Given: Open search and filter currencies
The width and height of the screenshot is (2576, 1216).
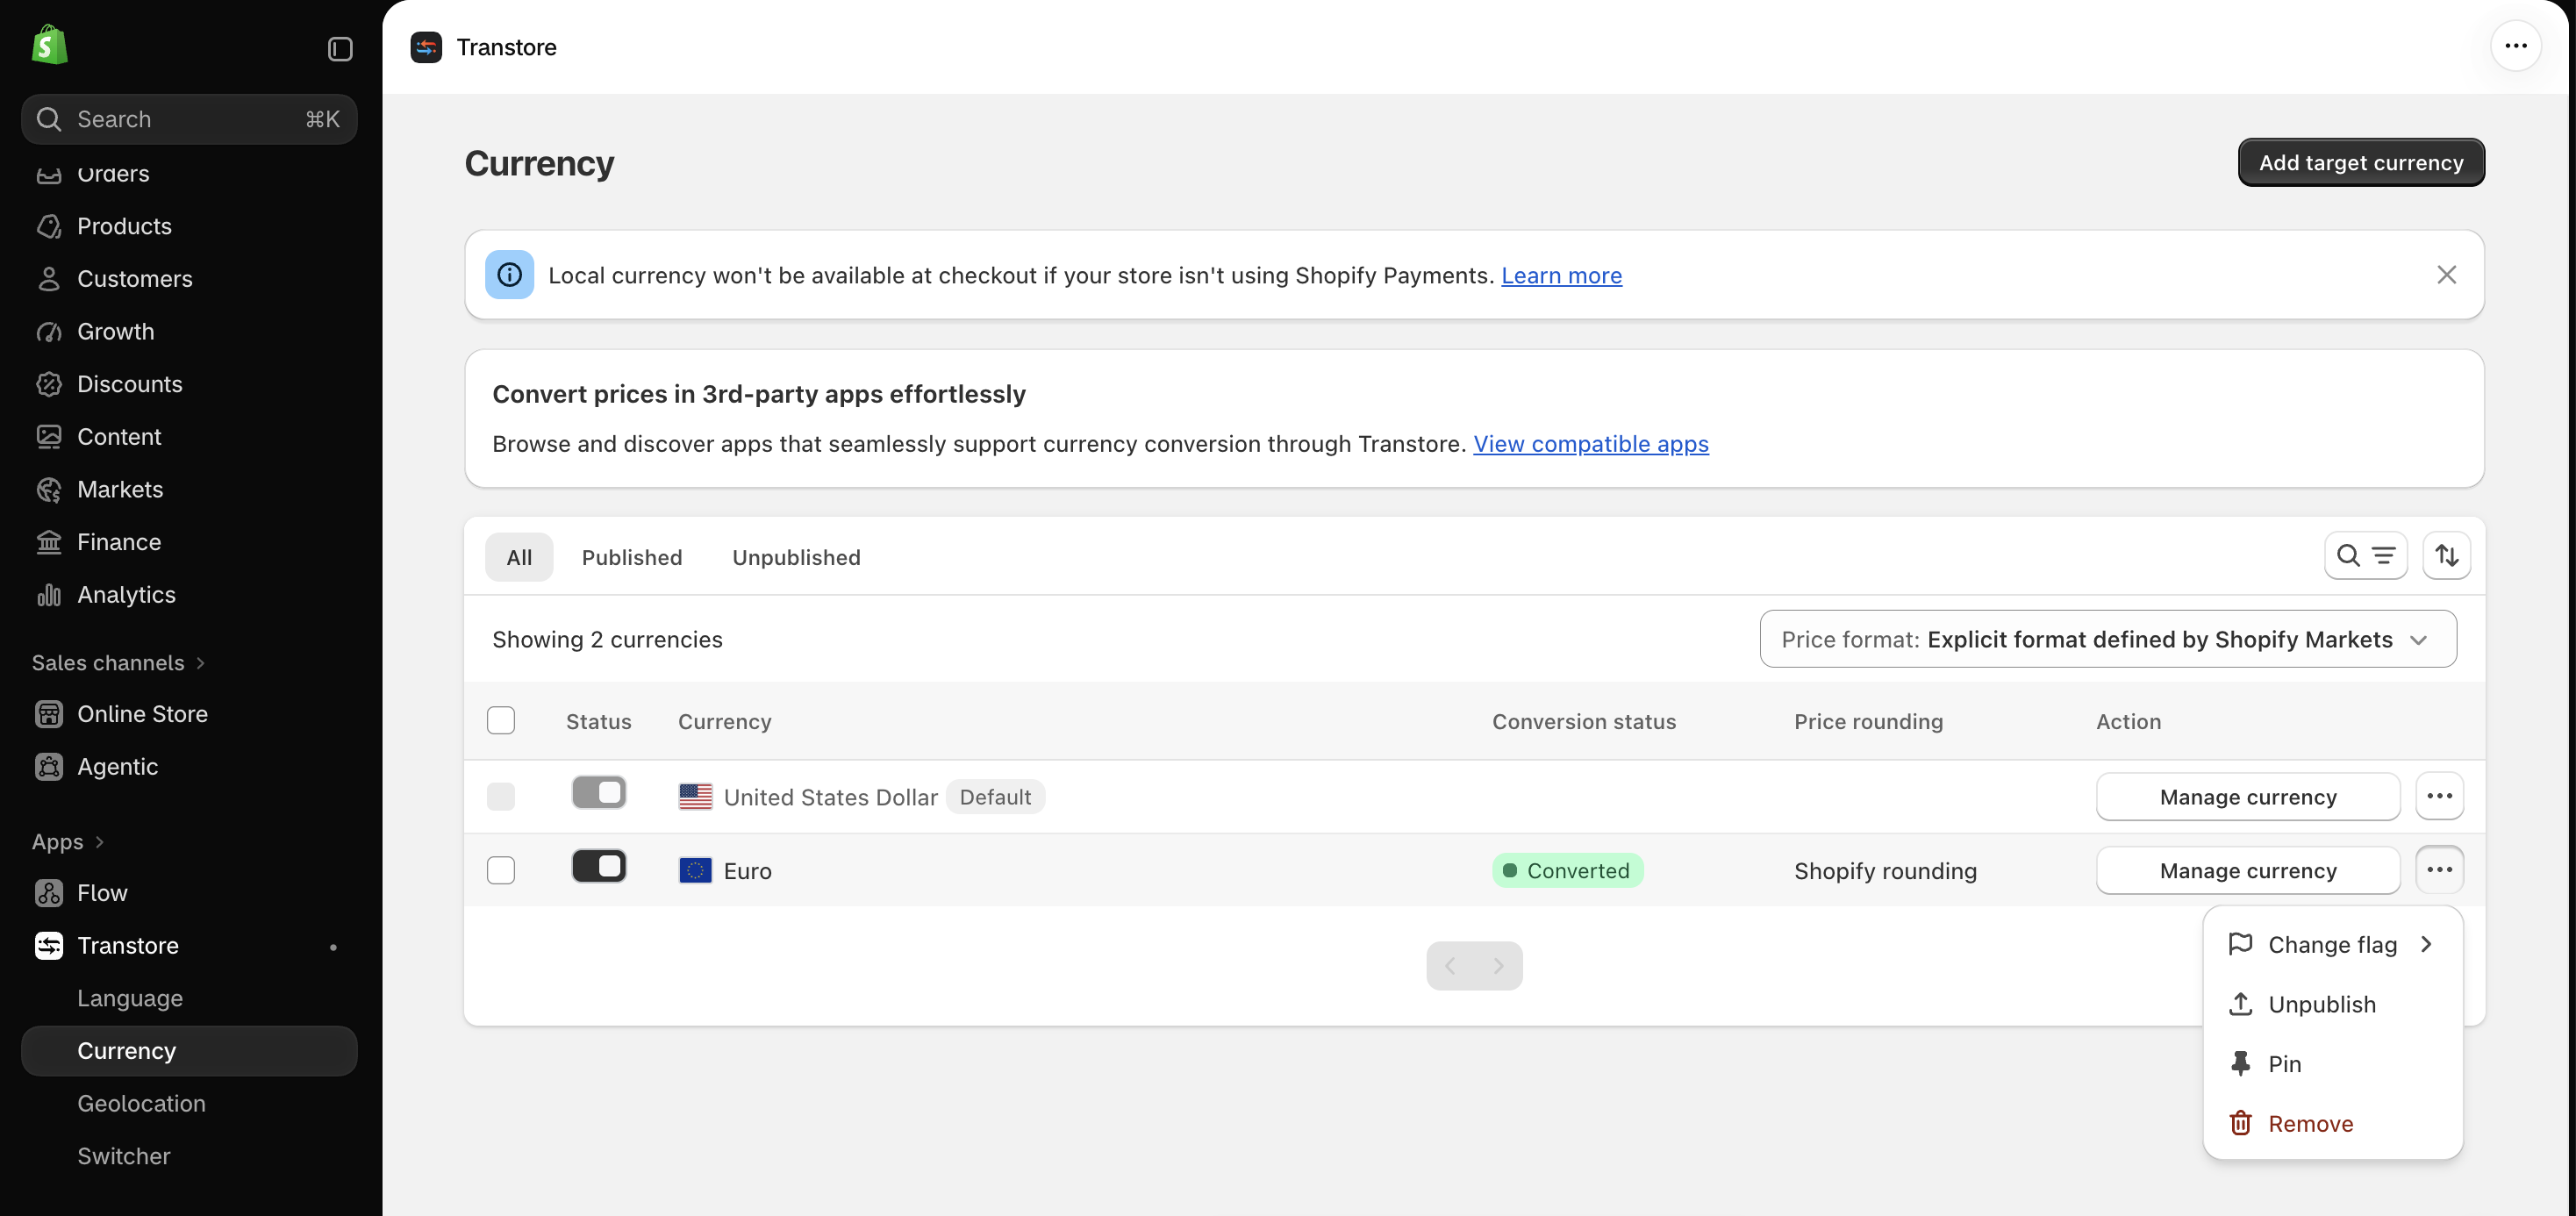Looking at the screenshot, I should click(2365, 556).
